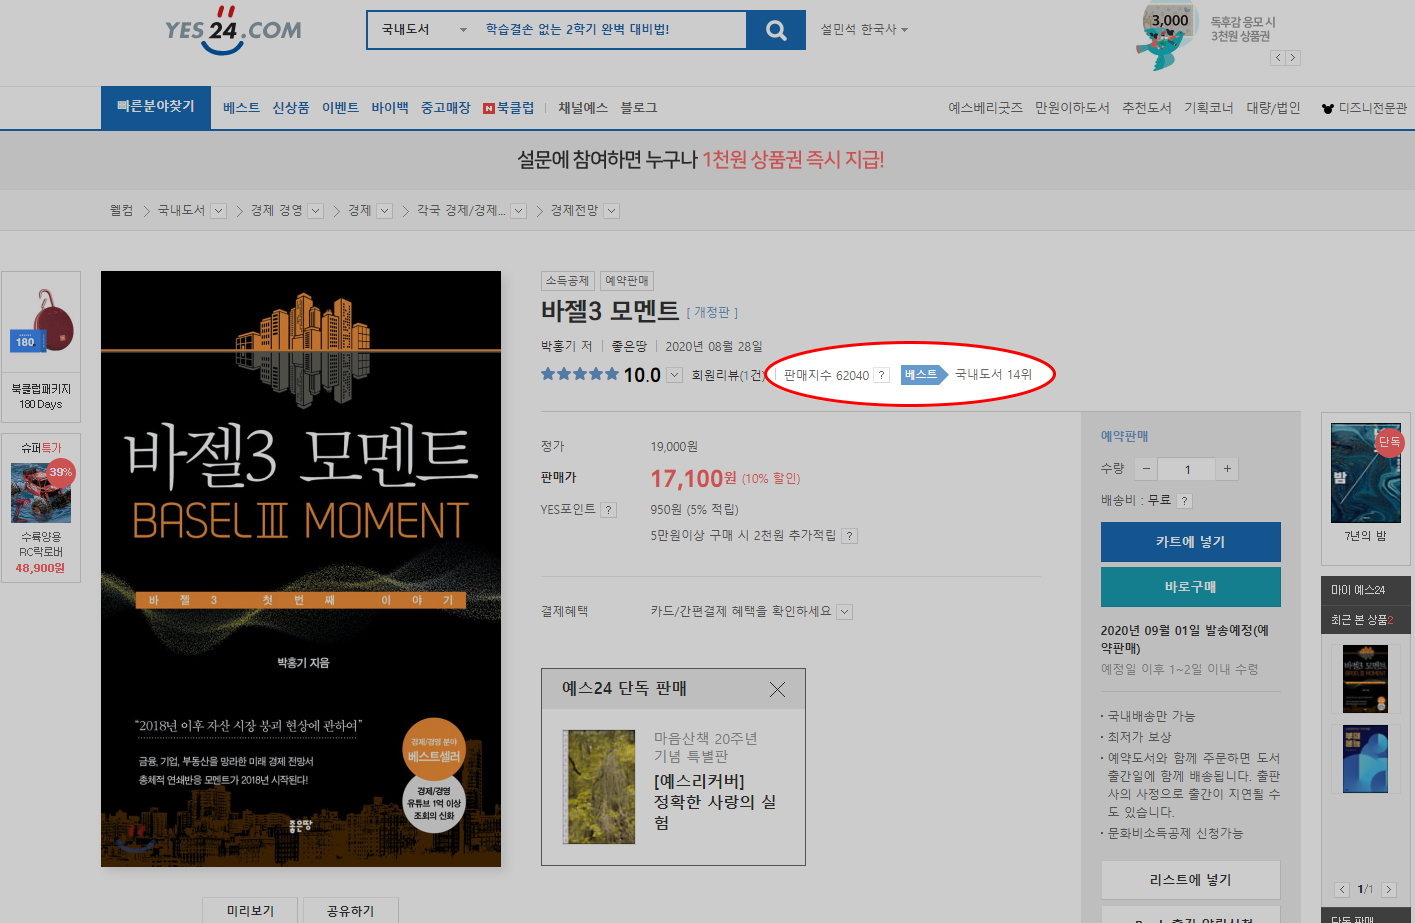
Task: Expand the 각국 경제 breadcrumb dropdown
Action: (518, 211)
